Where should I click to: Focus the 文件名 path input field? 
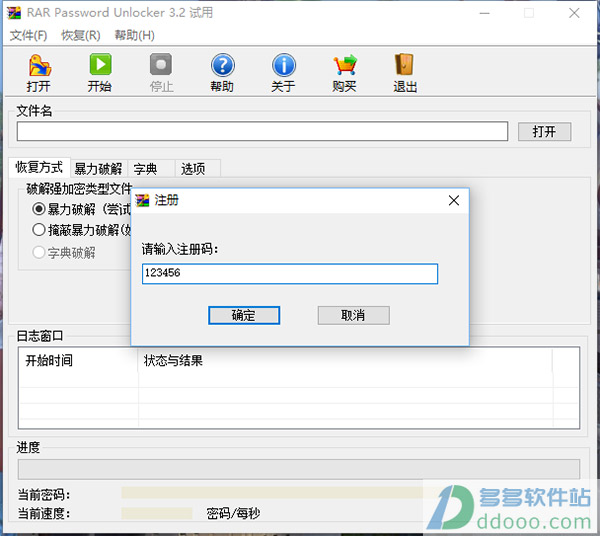262,131
